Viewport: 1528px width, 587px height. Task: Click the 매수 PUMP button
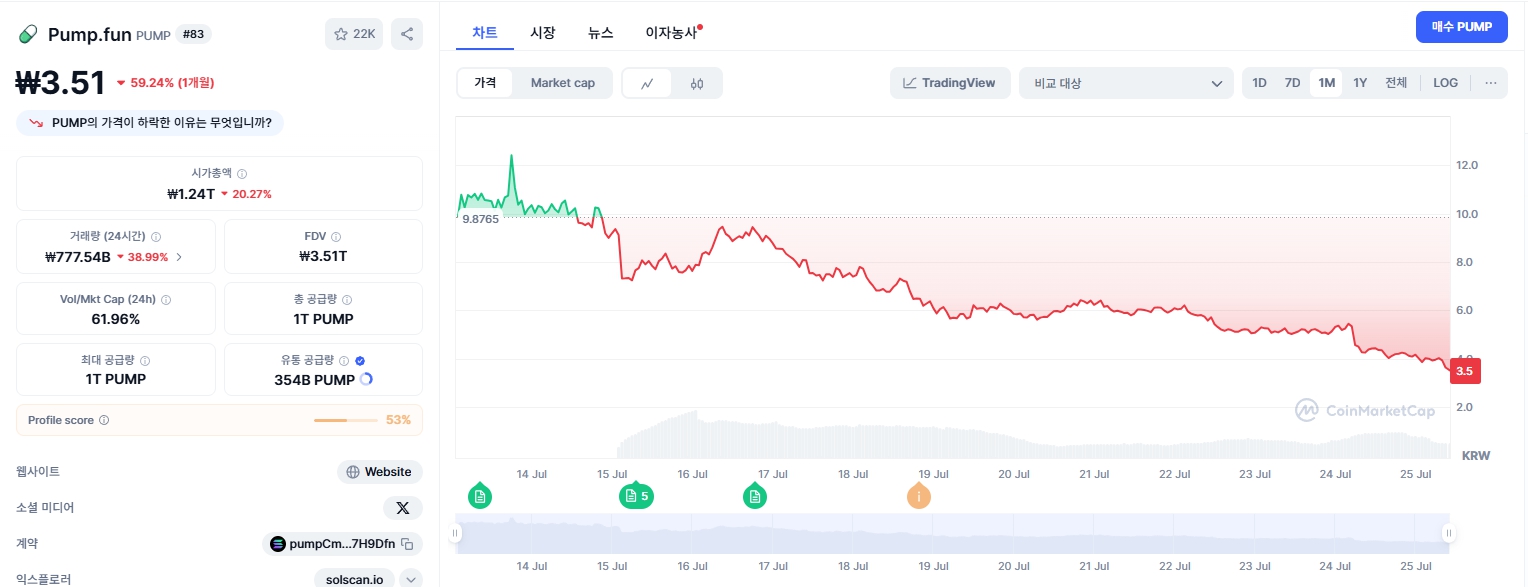(1461, 27)
